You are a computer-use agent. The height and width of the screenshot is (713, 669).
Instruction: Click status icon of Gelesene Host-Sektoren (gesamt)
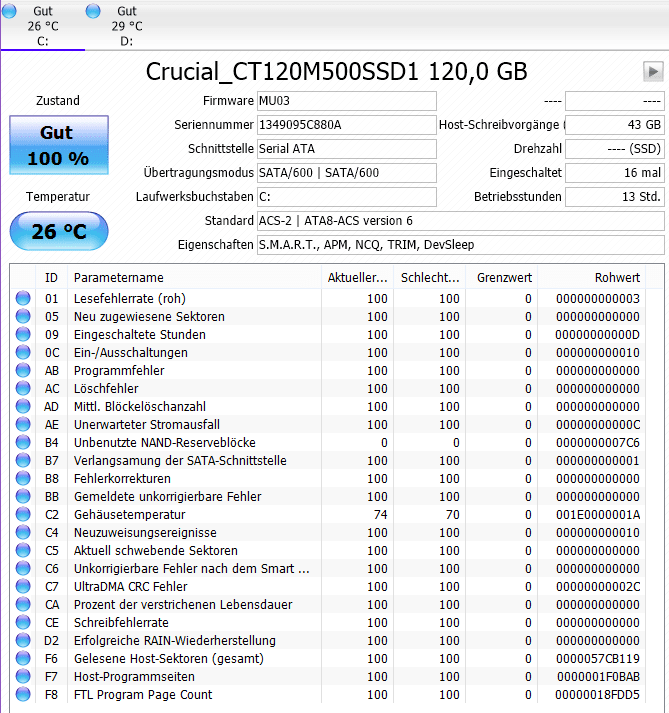pos(23,658)
